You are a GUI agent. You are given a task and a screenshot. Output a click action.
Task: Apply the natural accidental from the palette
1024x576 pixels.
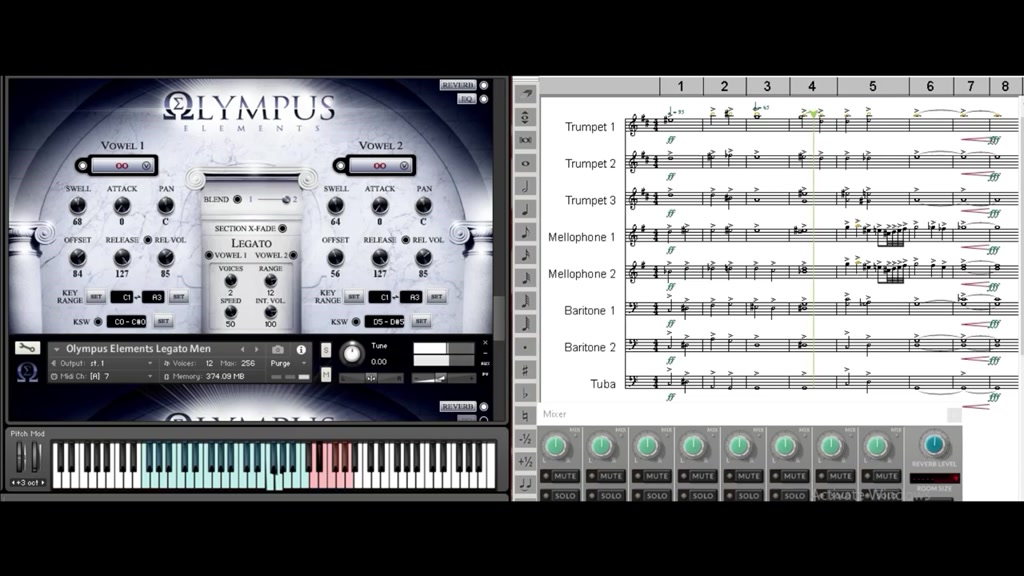526,416
